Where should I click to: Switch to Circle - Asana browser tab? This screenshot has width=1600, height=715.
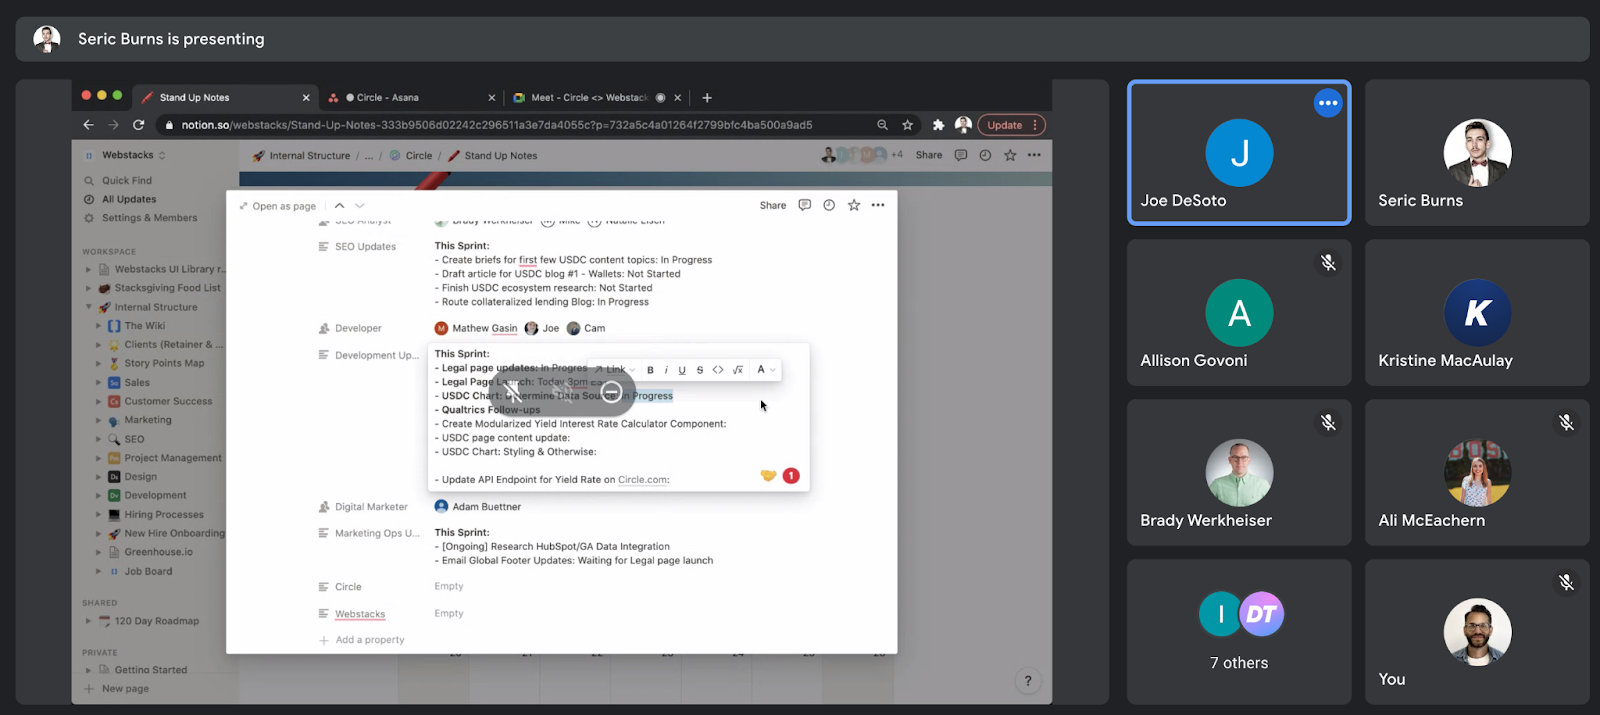[410, 98]
